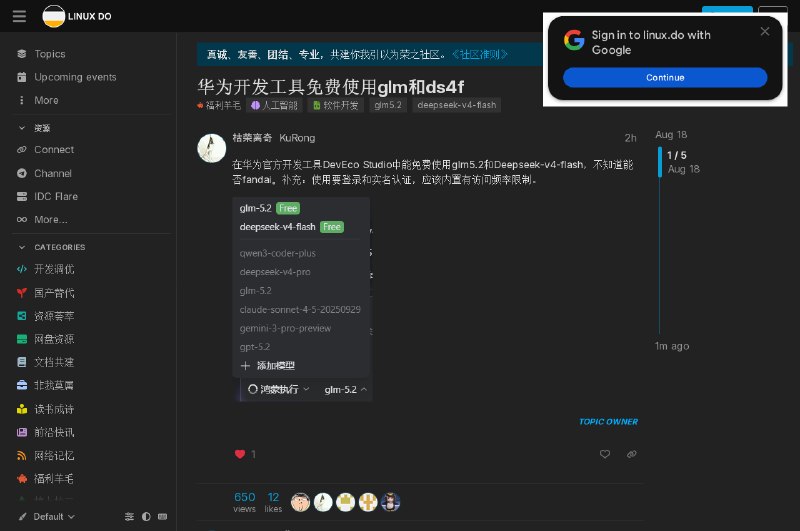Click the 650 views count
This screenshot has height=531, width=800.
coord(244,502)
